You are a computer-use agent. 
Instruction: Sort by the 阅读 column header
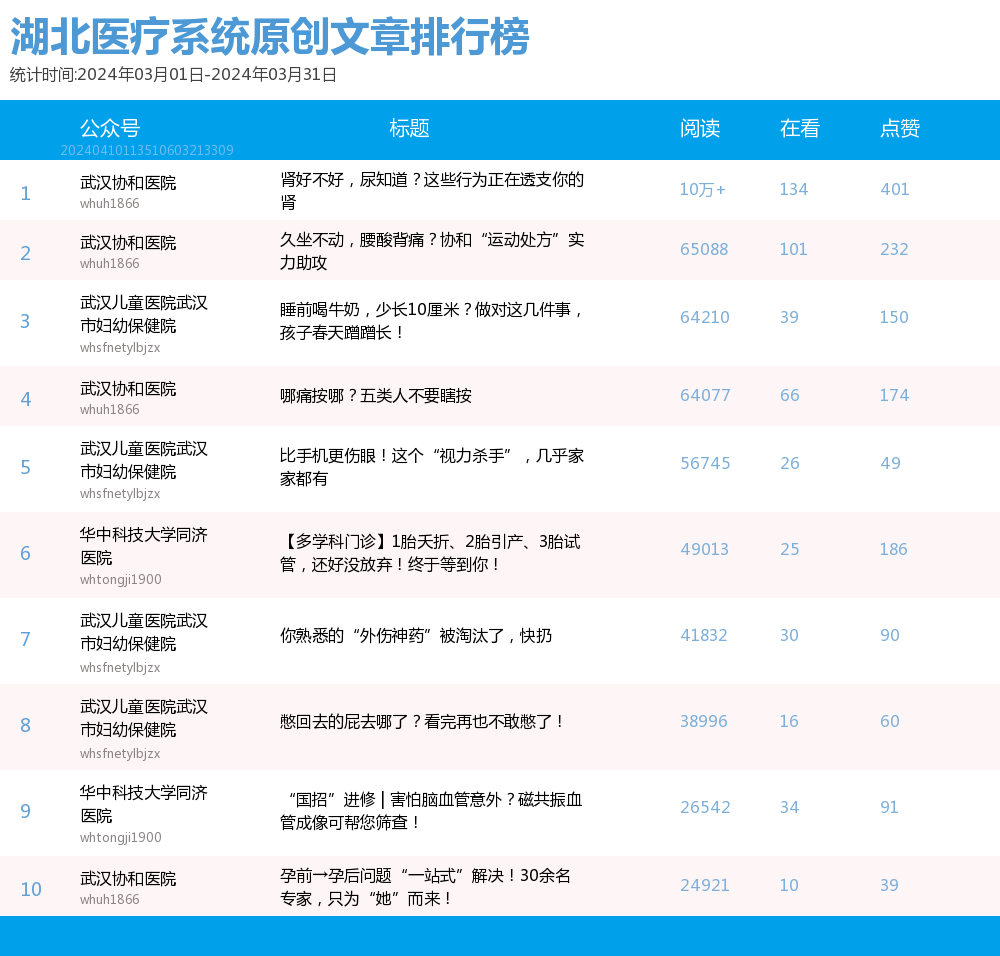pyautogui.click(x=699, y=128)
